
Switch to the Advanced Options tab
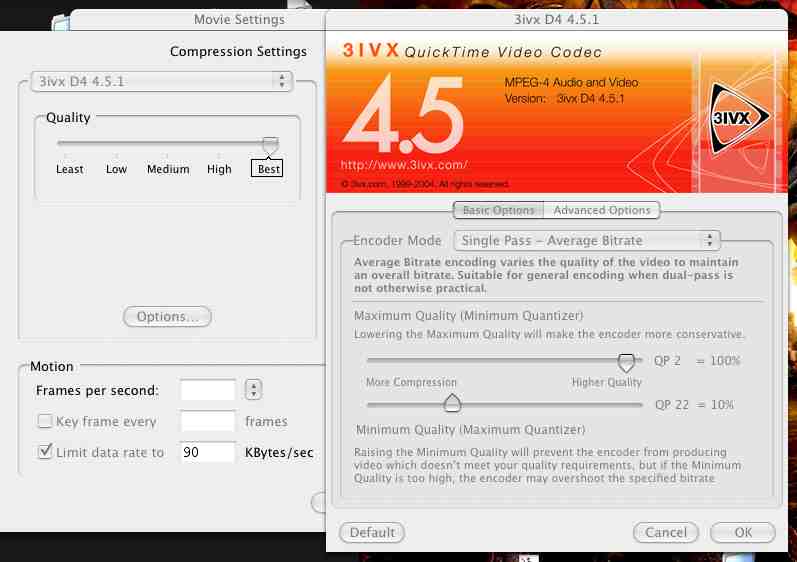[602, 210]
